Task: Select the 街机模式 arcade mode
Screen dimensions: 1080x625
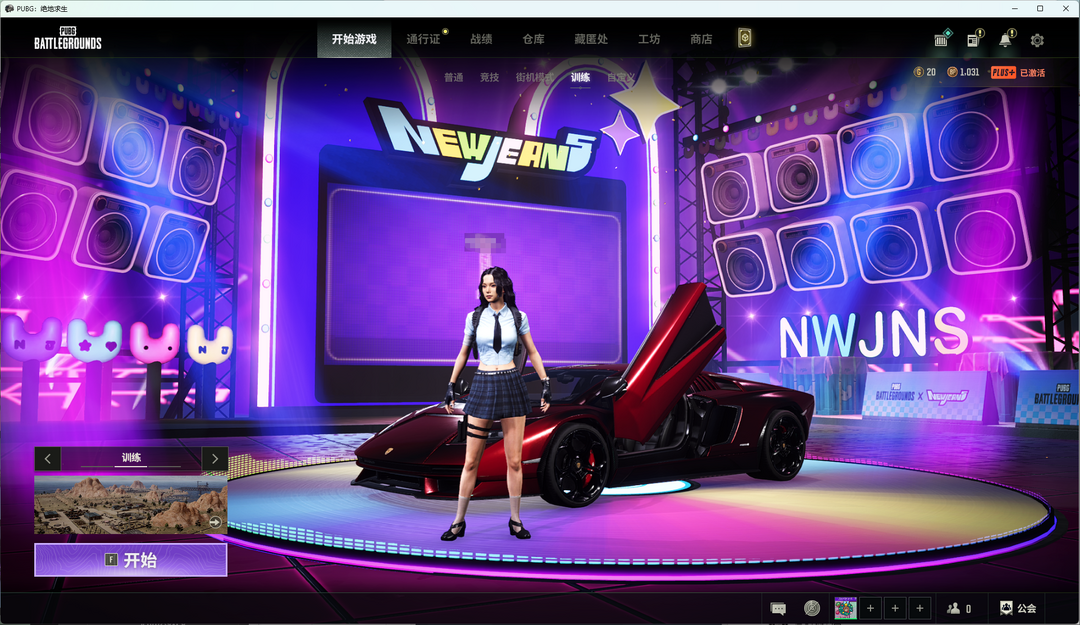Action: click(x=534, y=77)
